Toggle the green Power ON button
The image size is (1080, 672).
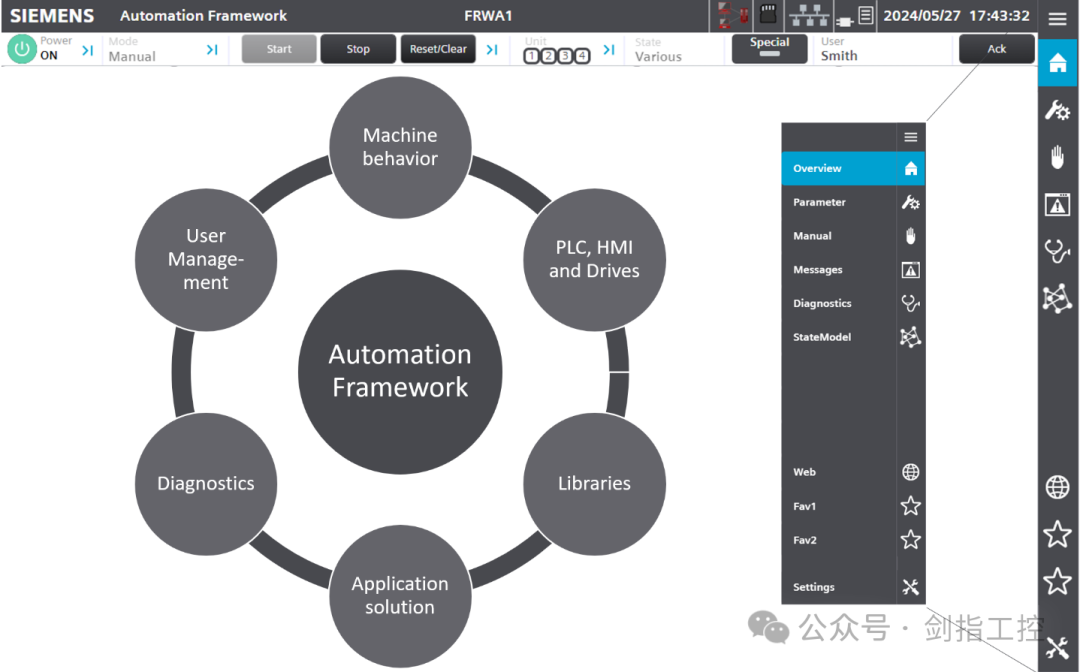pos(22,49)
